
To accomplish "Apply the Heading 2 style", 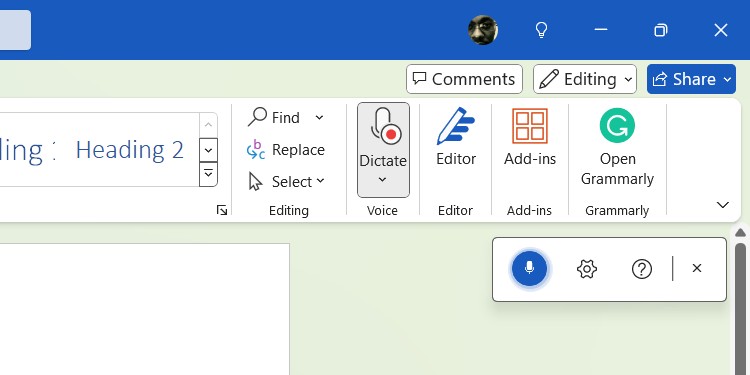I will tap(130, 150).
